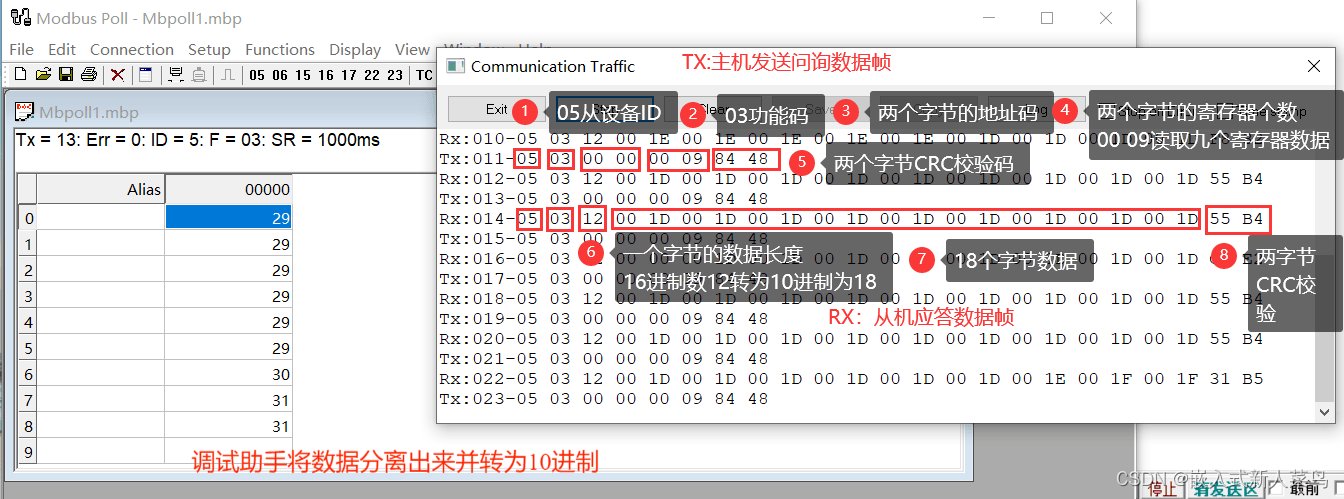Select function 22 toolbar button
Image resolution: width=1344 pixels, height=499 pixels.
(372, 75)
